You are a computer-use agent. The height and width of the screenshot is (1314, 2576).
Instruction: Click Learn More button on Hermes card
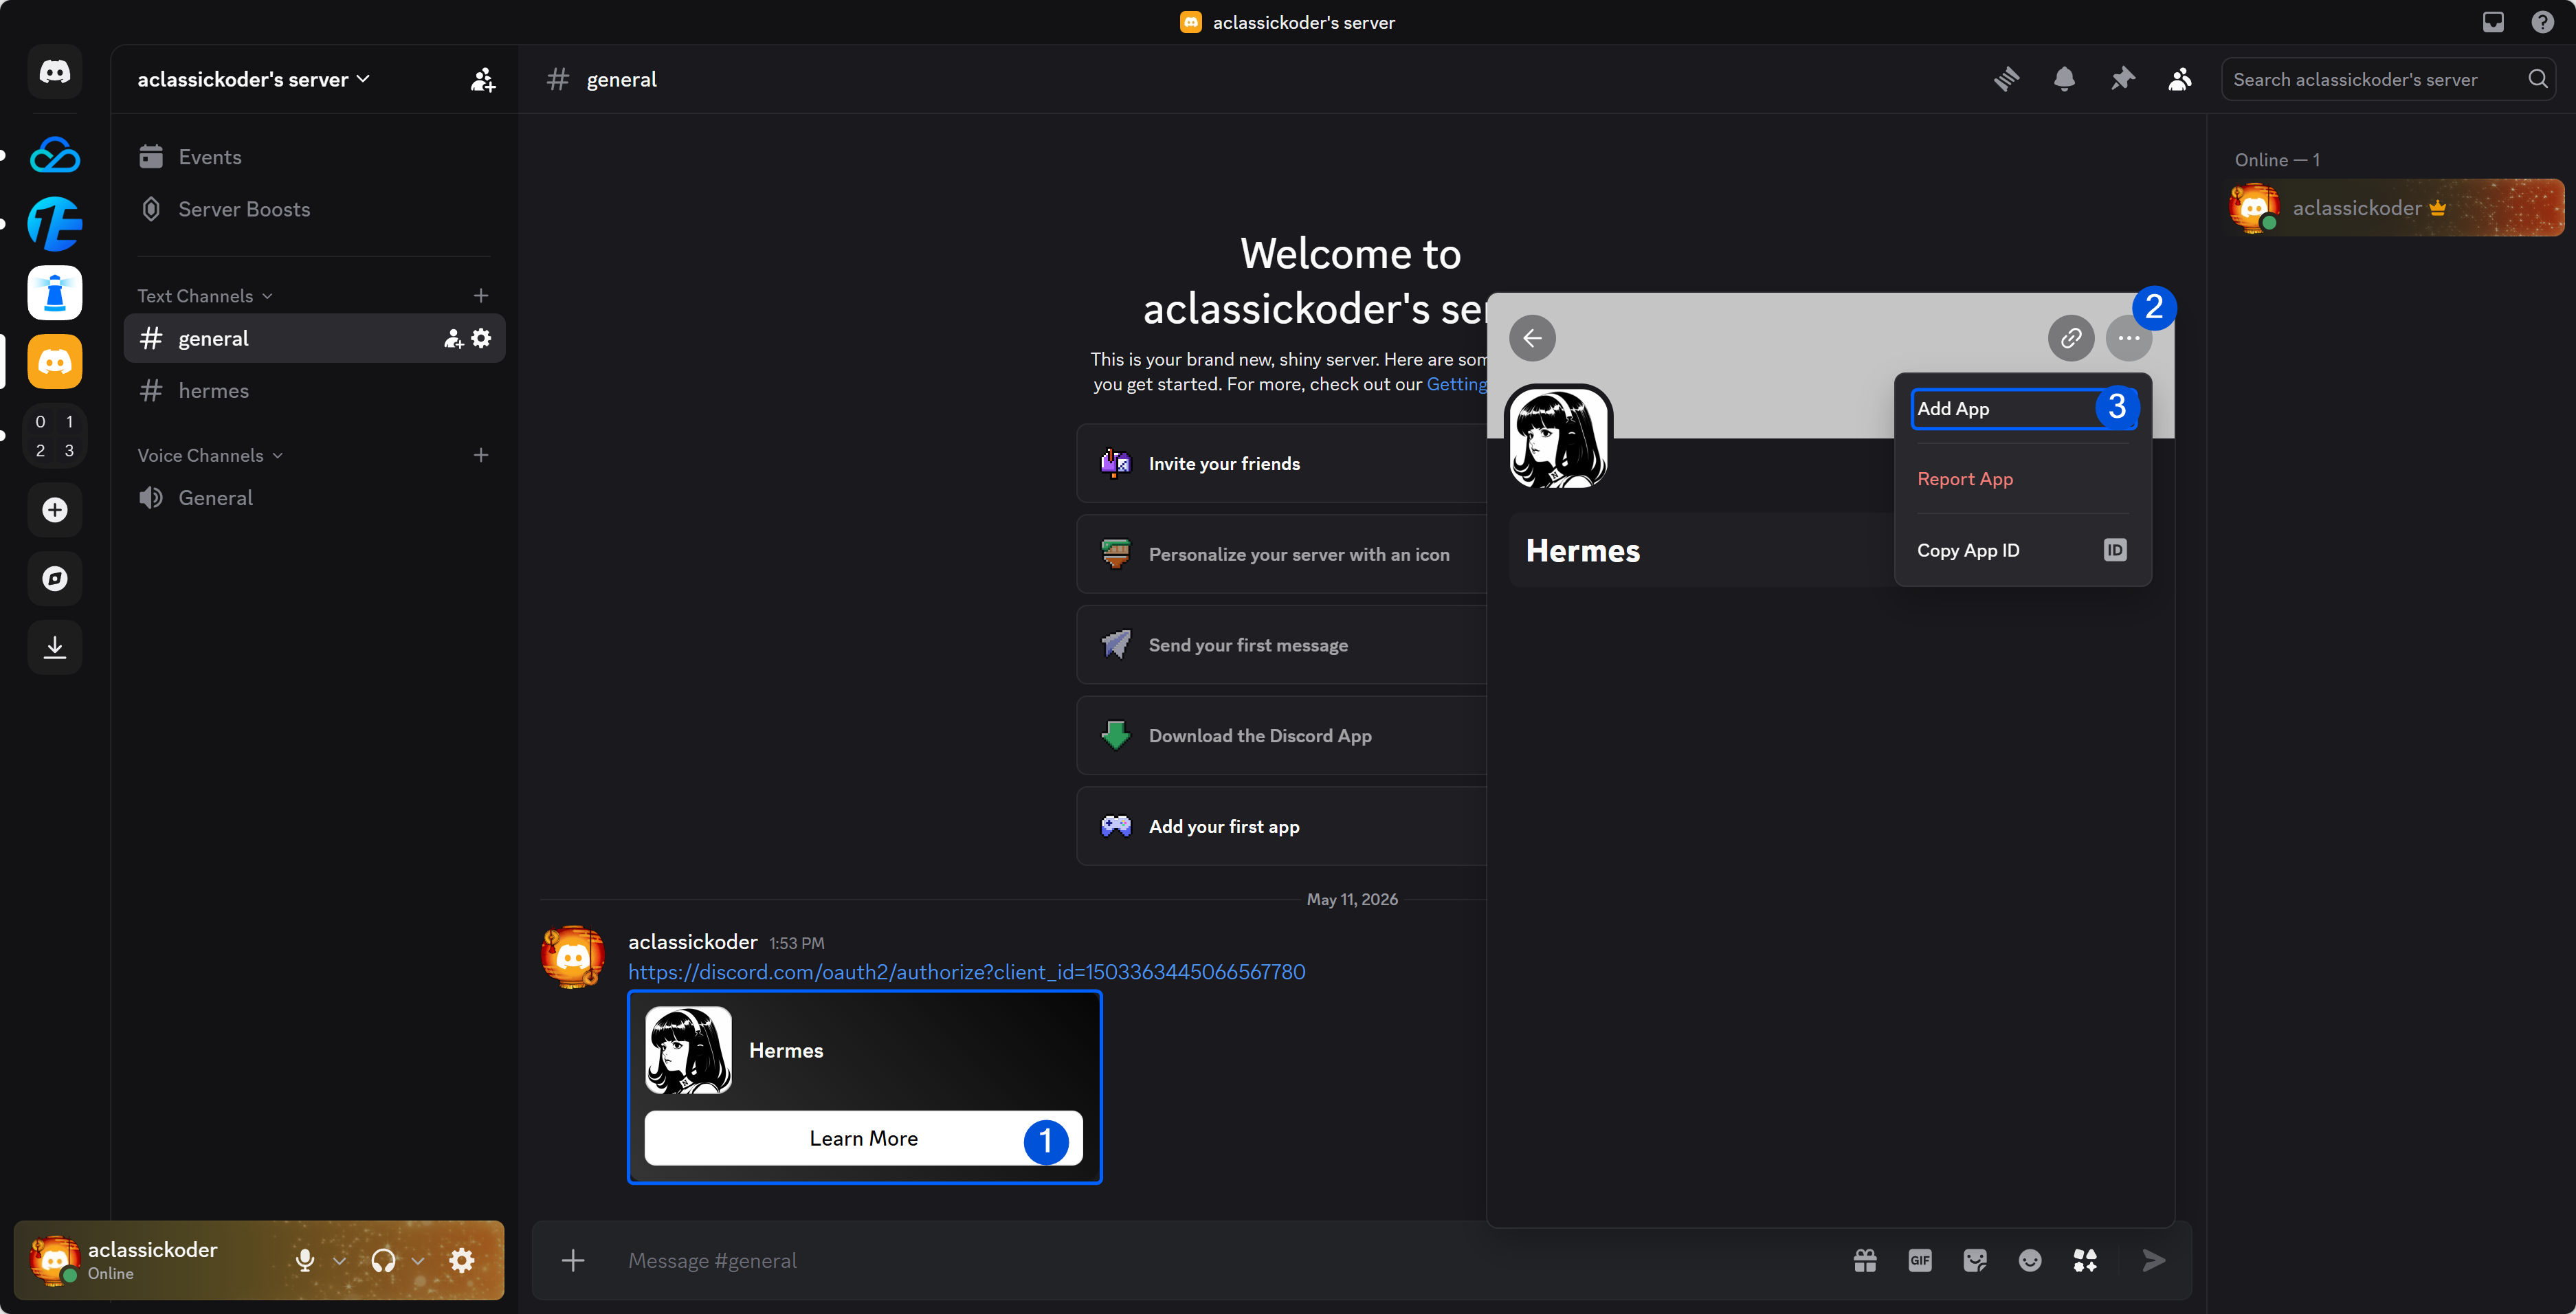(x=863, y=1138)
